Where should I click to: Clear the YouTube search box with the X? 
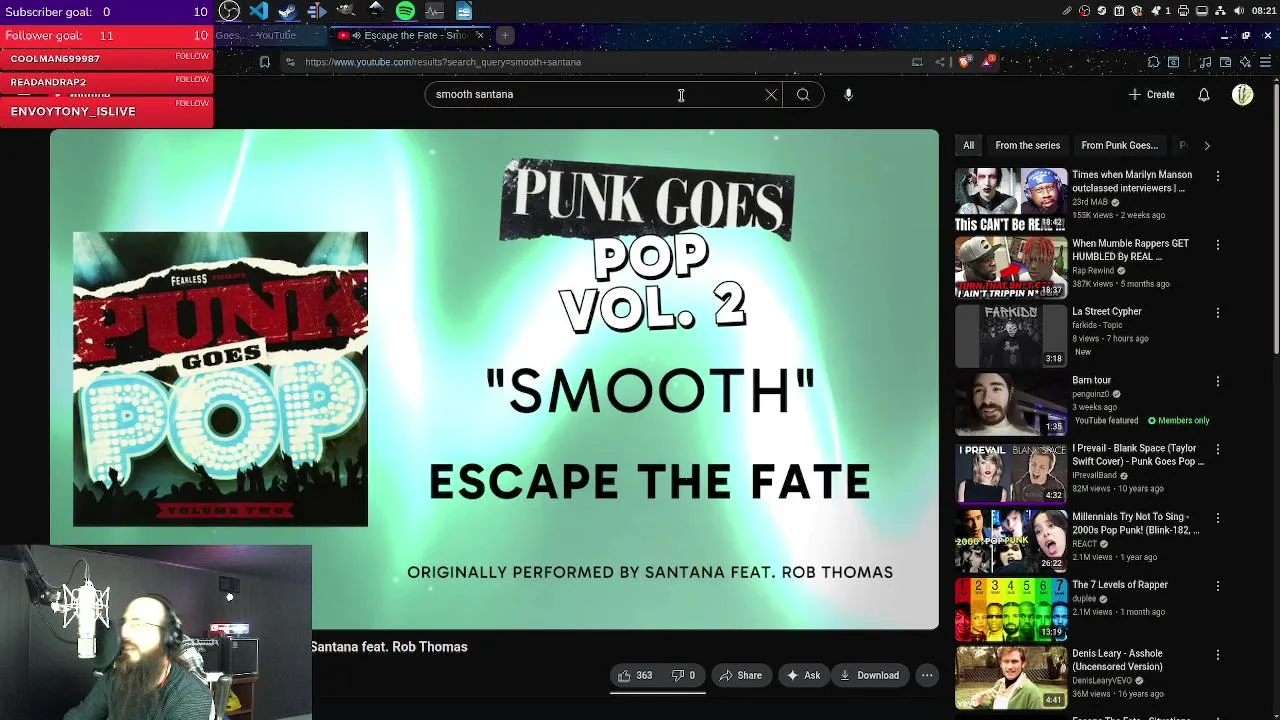771,95
